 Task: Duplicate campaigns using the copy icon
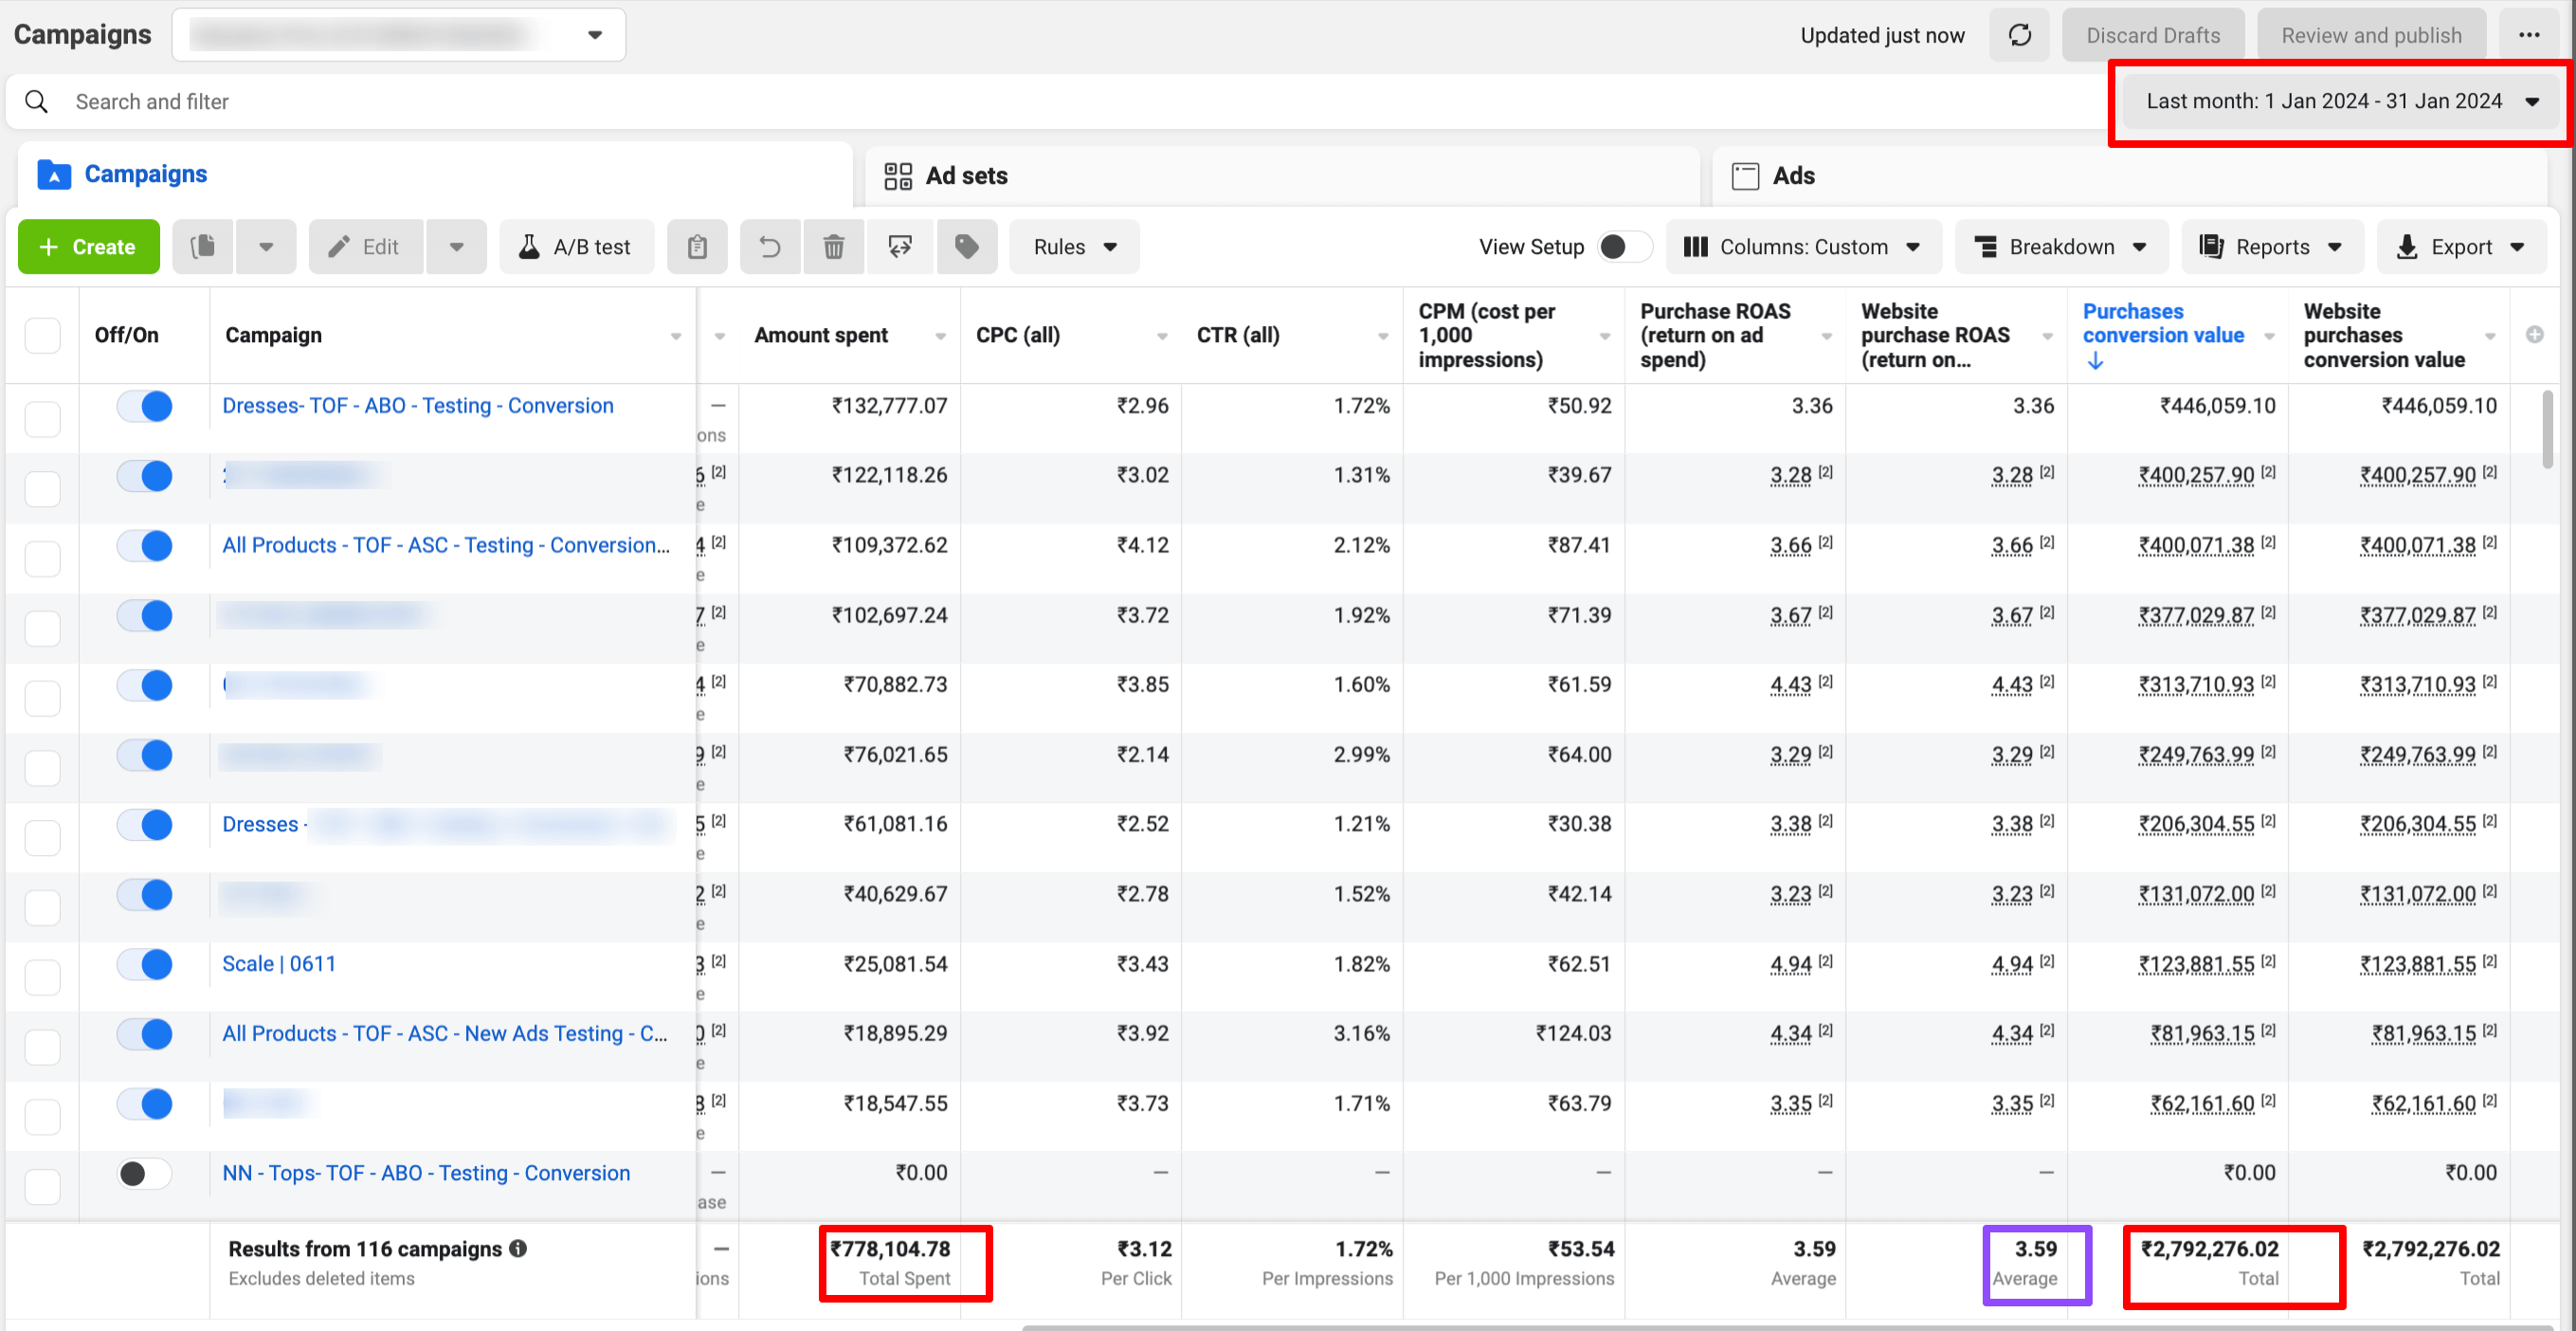[203, 246]
